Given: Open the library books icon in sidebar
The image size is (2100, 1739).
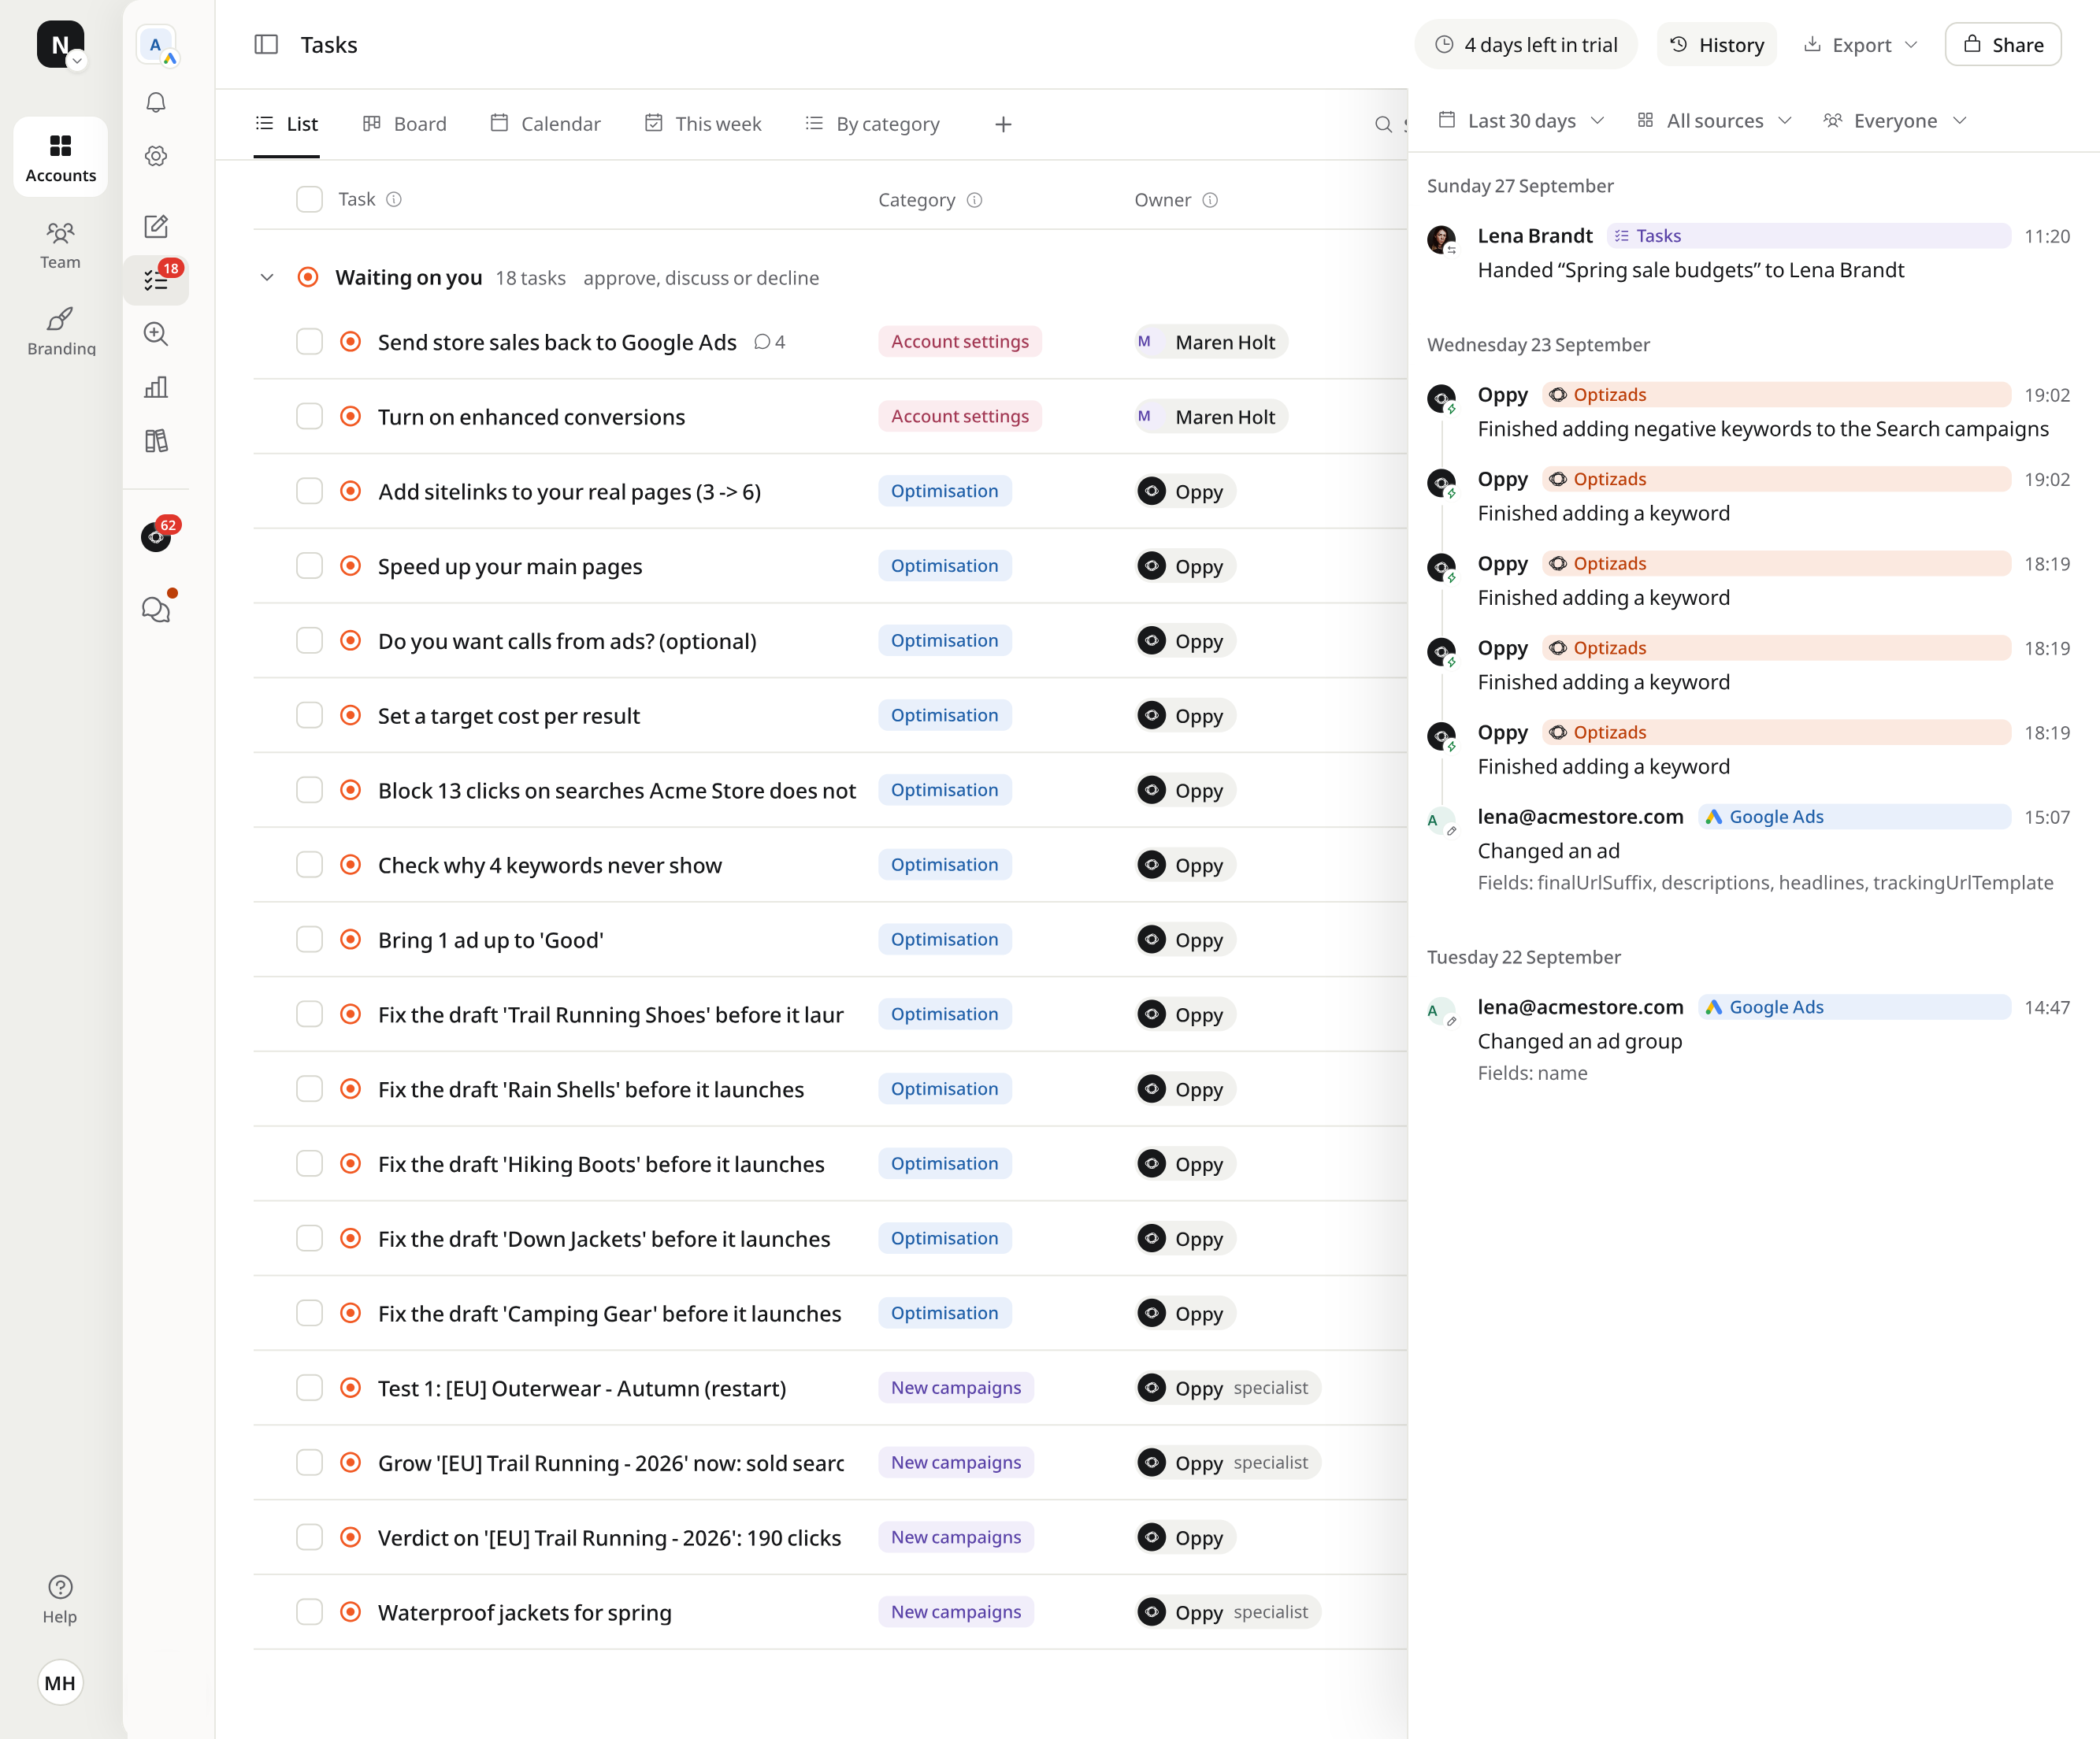Looking at the screenshot, I should [156, 441].
